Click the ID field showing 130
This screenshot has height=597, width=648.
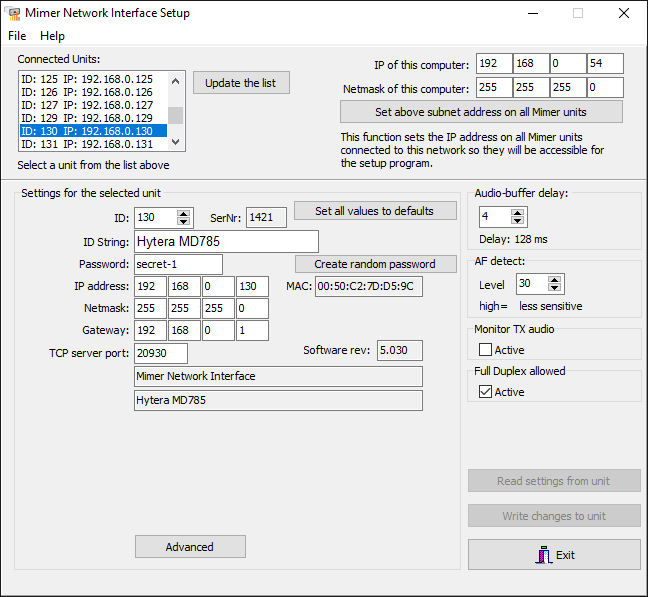(x=155, y=217)
